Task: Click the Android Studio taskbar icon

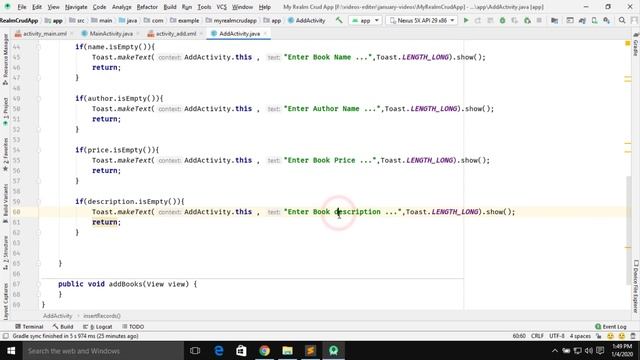Action: coord(333,351)
